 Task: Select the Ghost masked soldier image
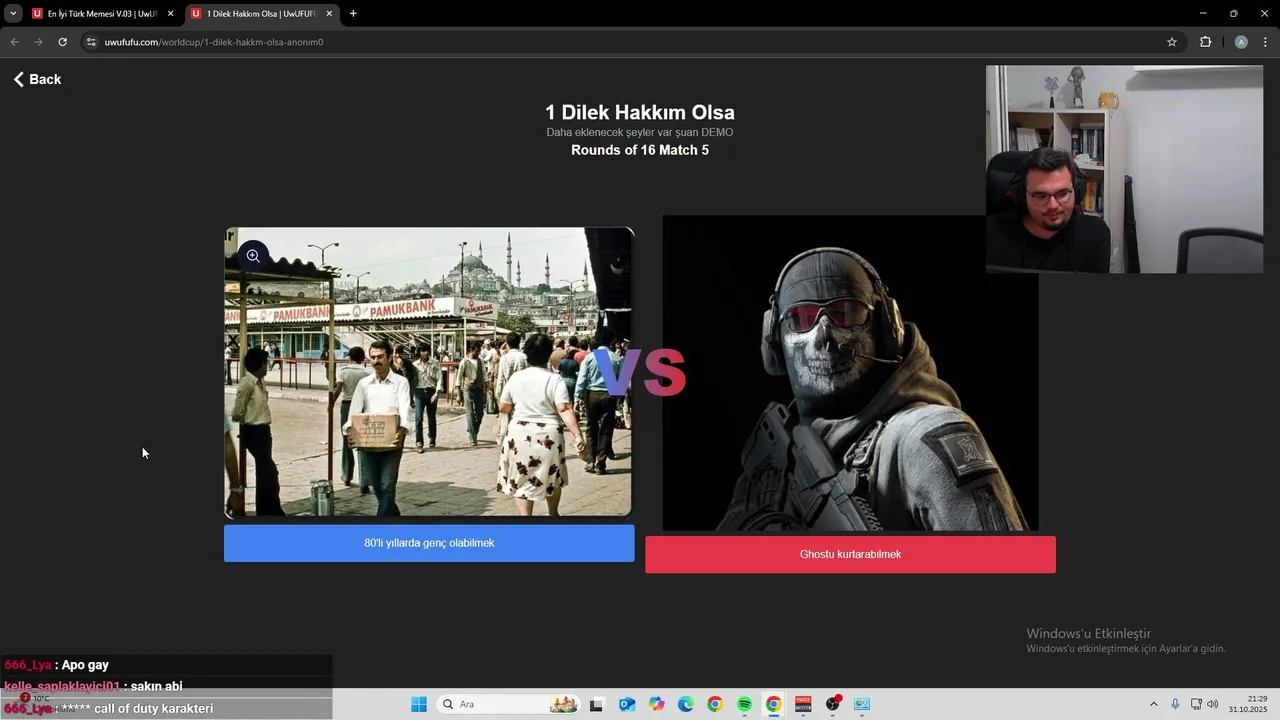[x=850, y=373]
